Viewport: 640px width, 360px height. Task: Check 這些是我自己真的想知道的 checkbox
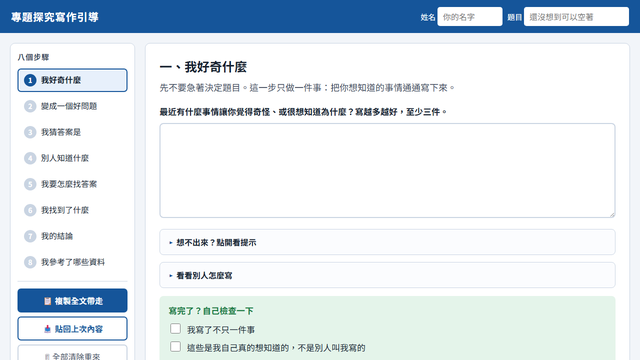click(x=176, y=347)
